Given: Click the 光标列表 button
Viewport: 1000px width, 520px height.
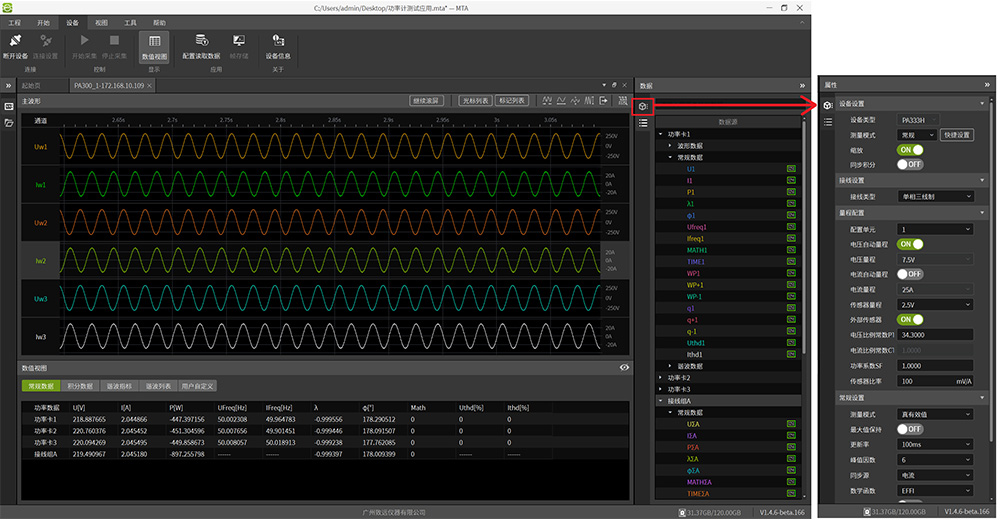Looking at the screenshot, I should click(474, 101).
